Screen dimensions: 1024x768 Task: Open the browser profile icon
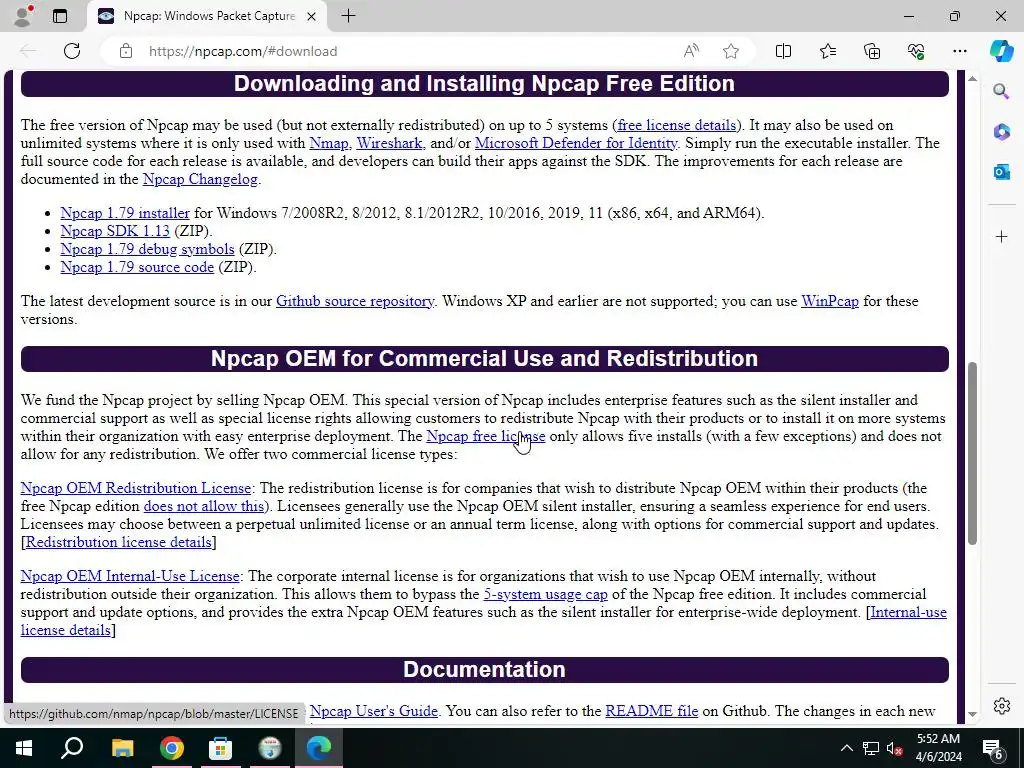(23, 16)
